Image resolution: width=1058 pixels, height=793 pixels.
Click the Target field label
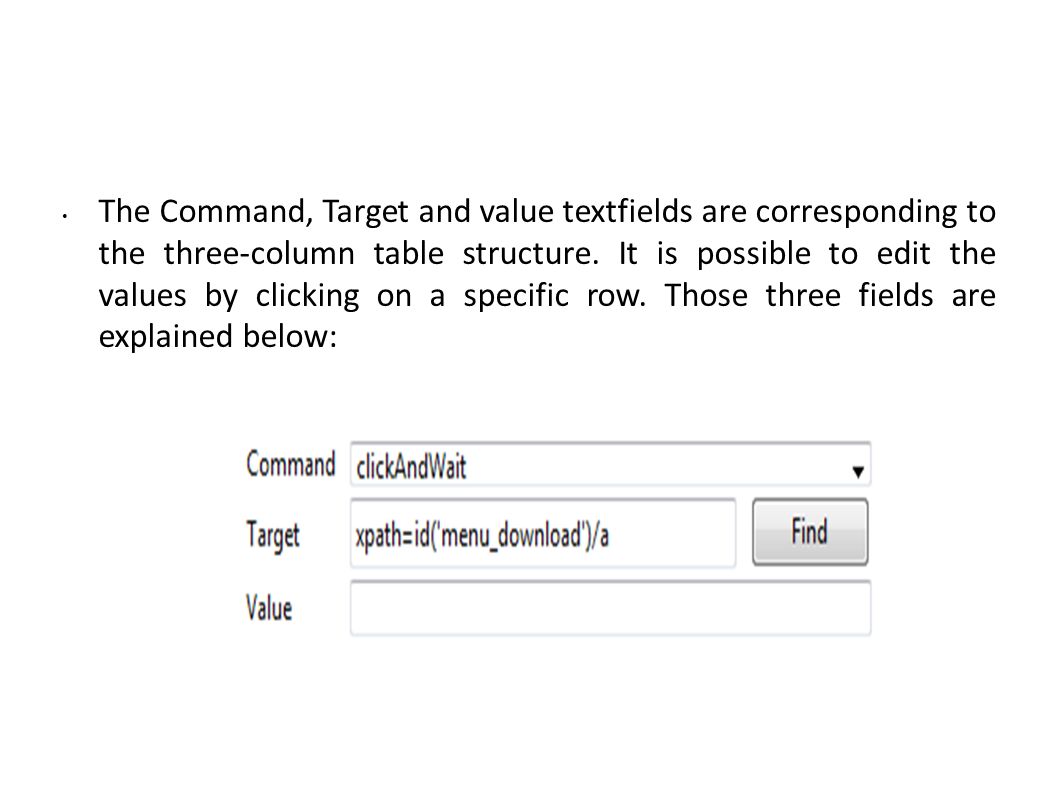click(x=273, y=536)
